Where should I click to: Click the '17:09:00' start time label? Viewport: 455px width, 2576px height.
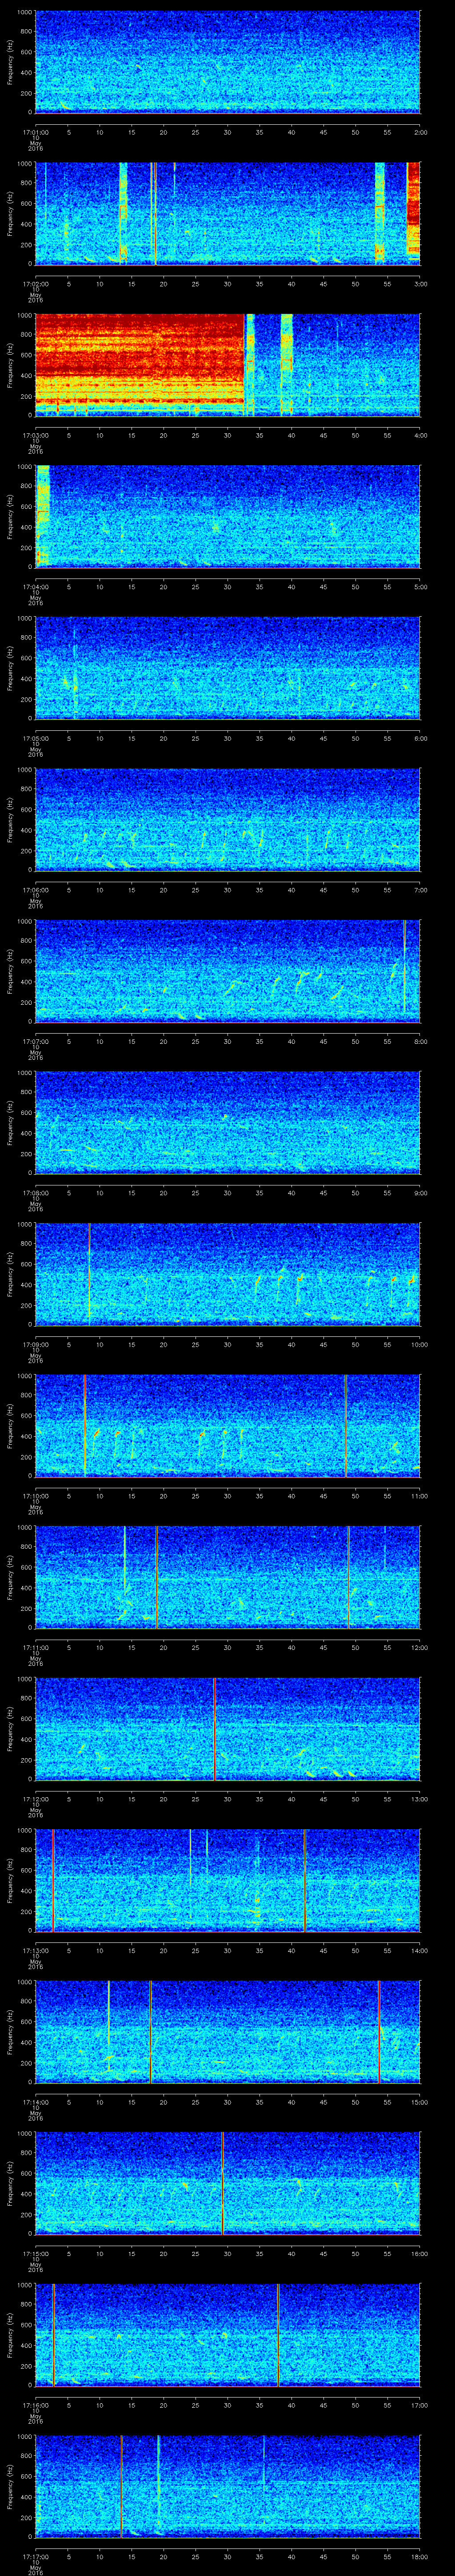pos(35,1343)
